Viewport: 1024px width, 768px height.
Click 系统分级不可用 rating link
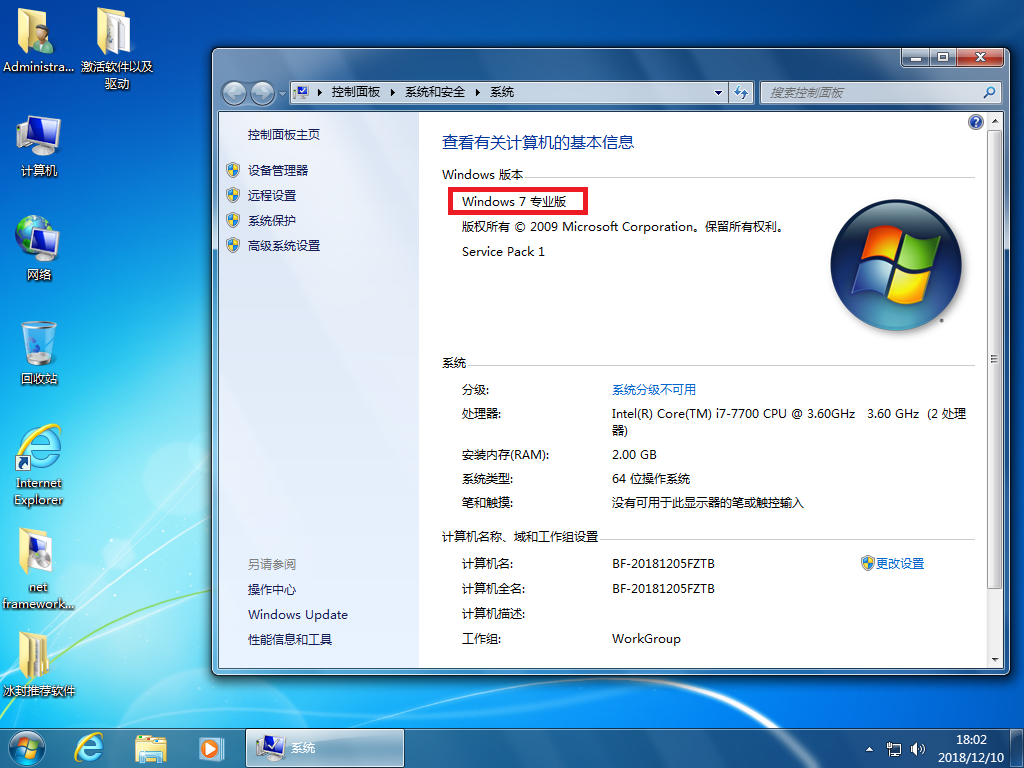654,390
